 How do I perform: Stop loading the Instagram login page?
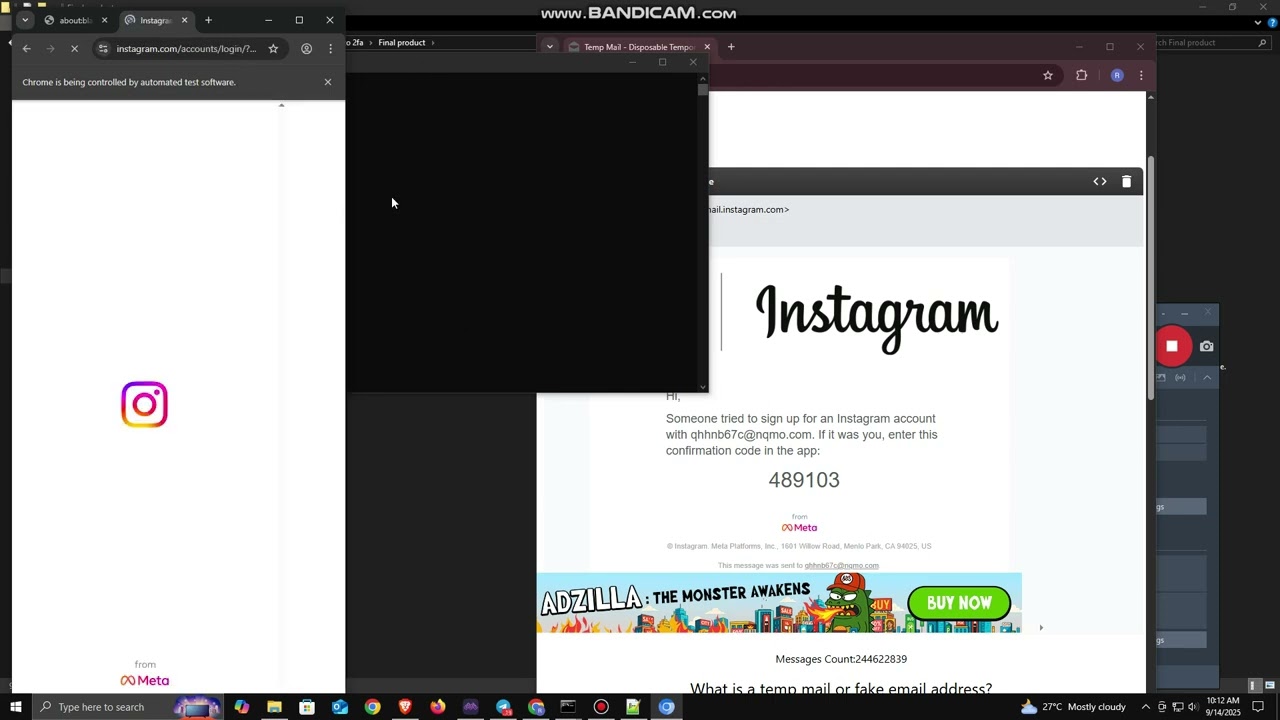coord(74,48)
